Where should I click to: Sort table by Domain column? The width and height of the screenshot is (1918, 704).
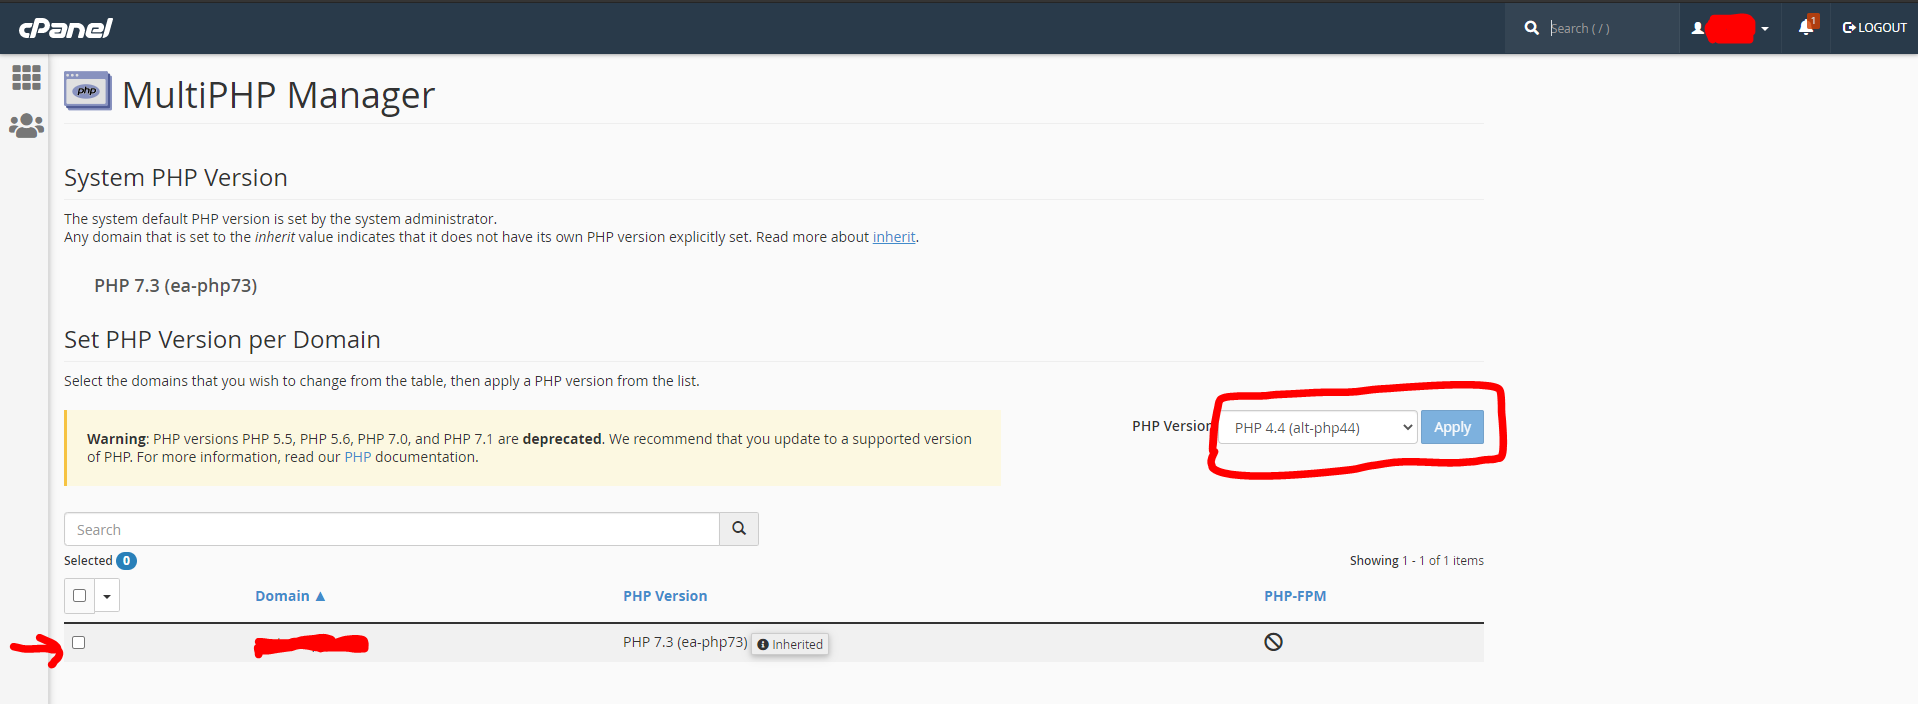point(289,596)
